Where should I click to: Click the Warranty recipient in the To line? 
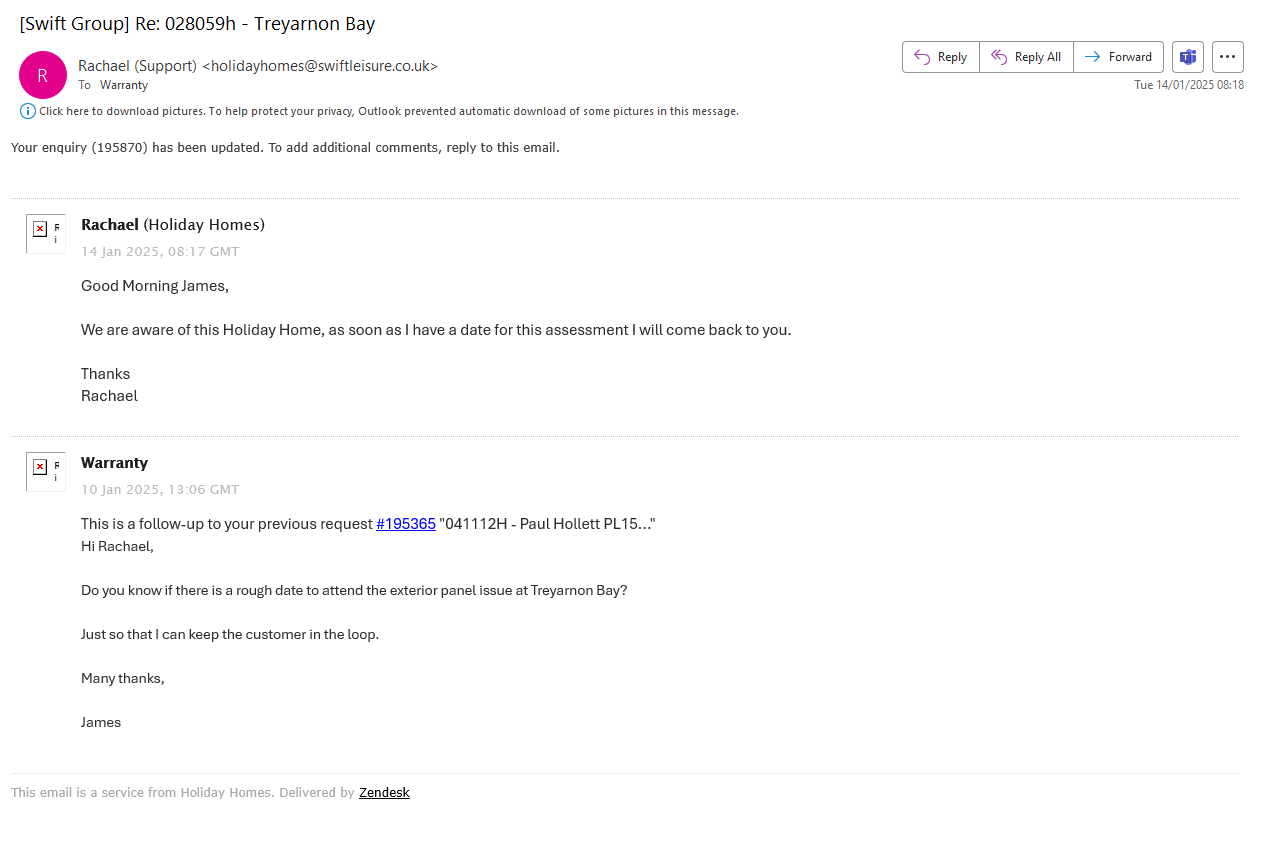124,85
